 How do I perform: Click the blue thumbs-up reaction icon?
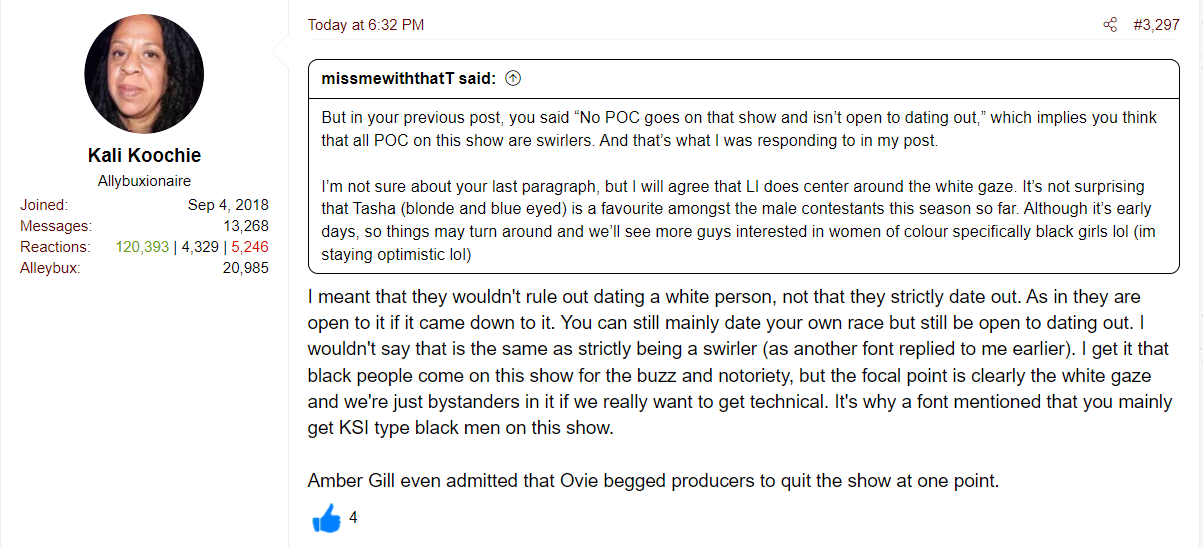click(x=326, y=518)
